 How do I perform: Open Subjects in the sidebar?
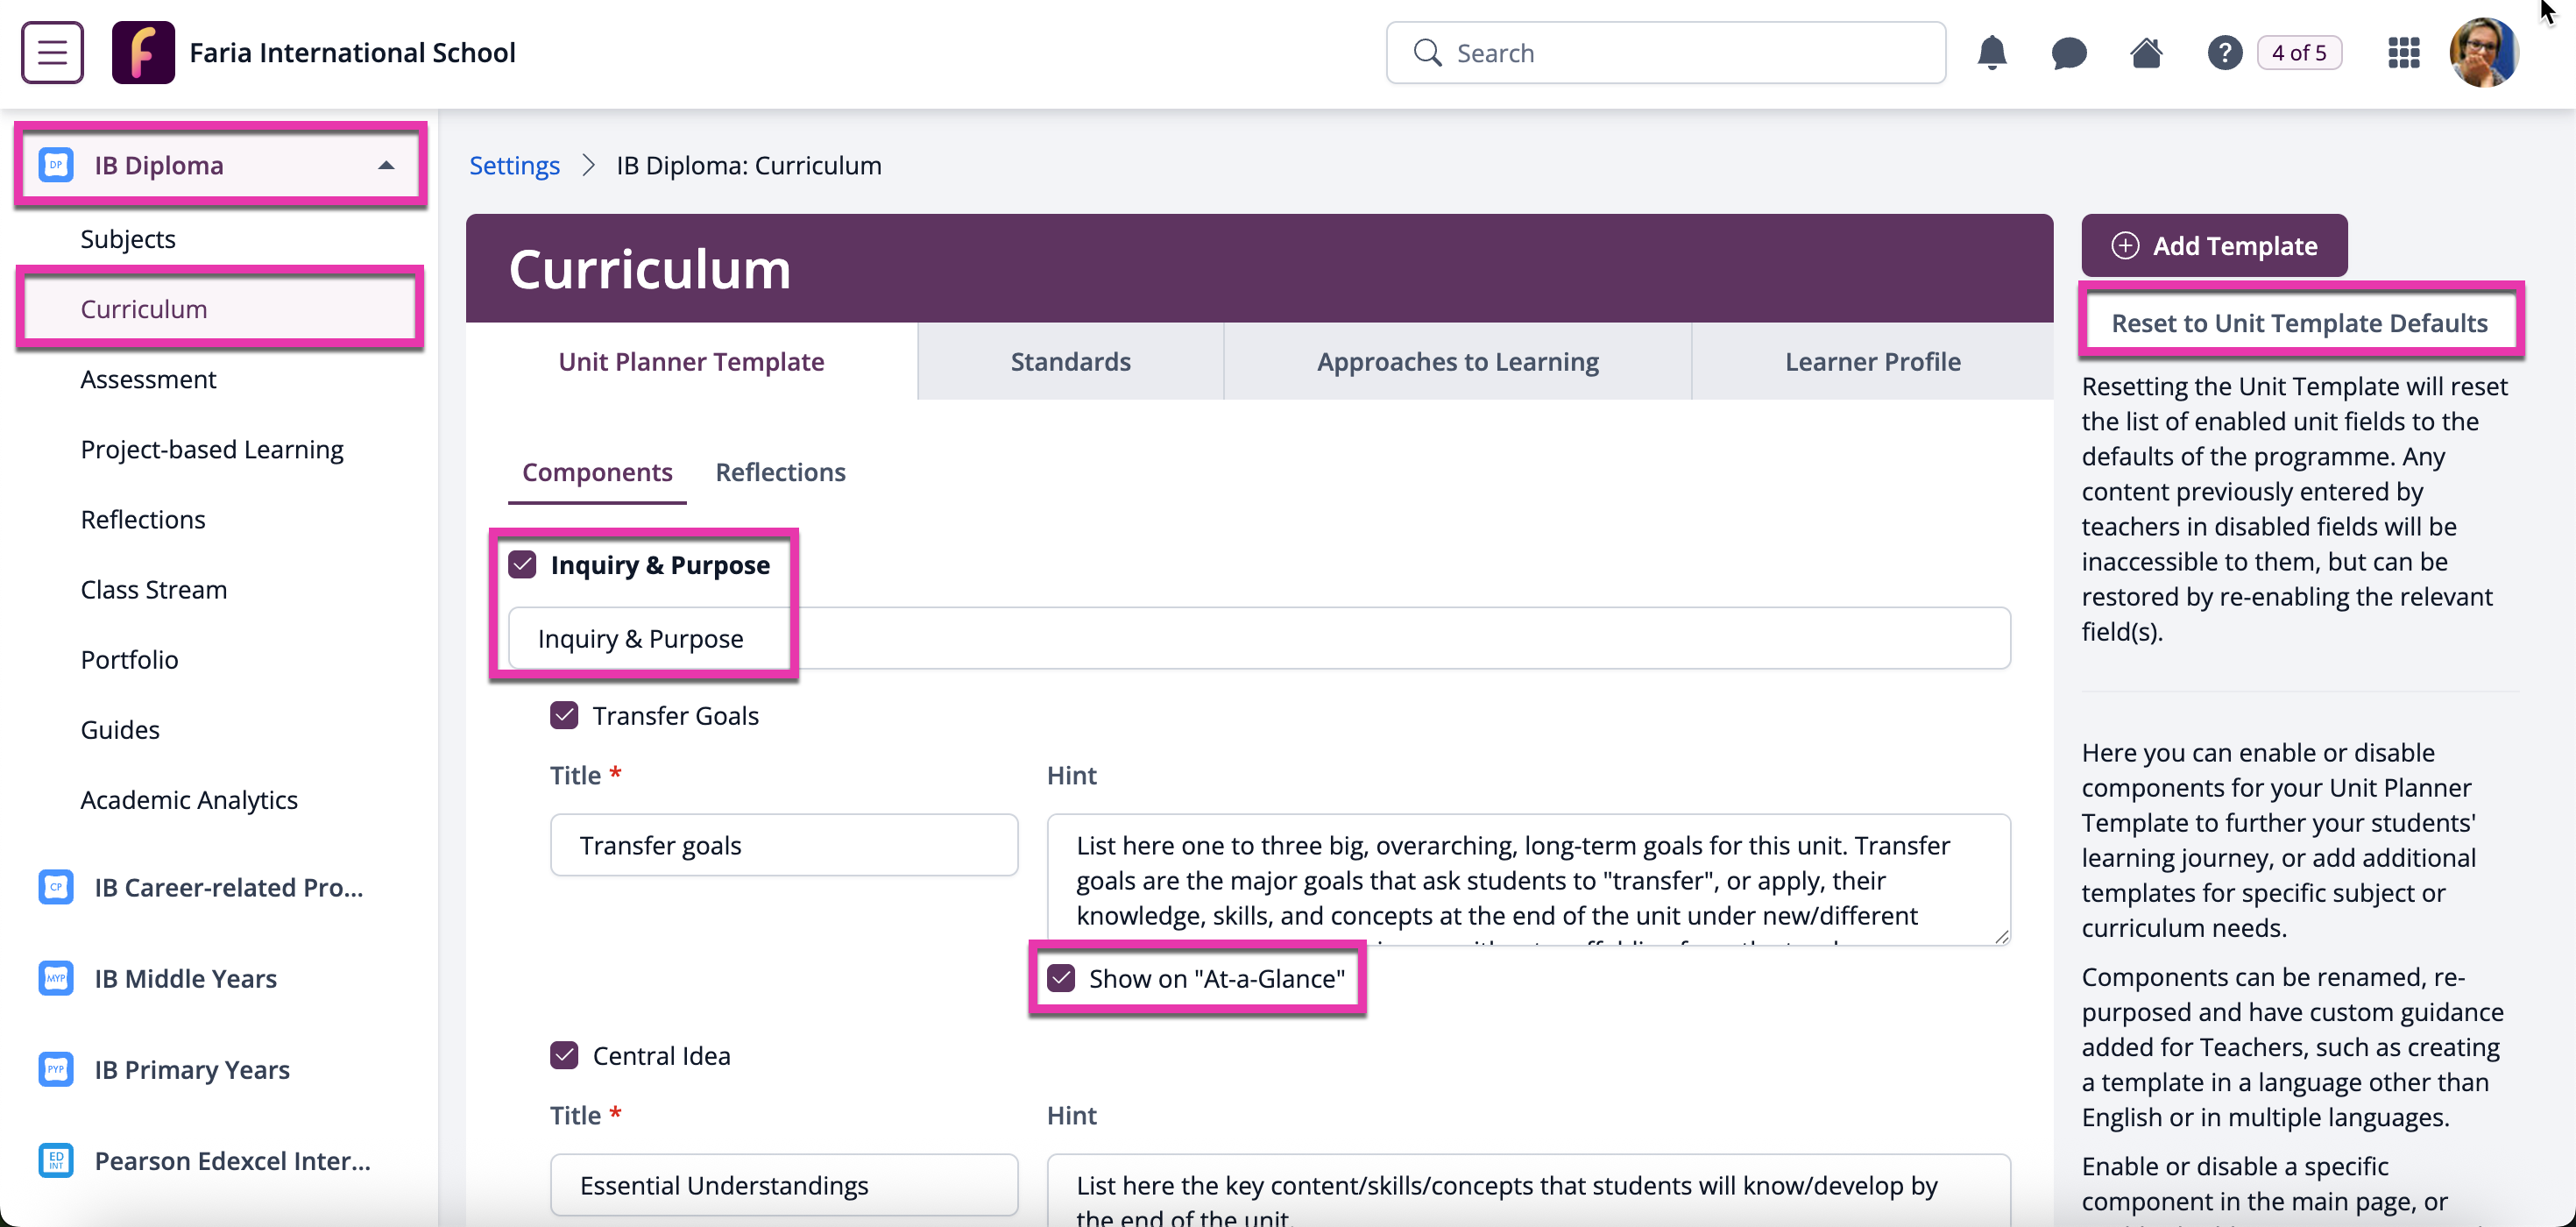(128, 239)
